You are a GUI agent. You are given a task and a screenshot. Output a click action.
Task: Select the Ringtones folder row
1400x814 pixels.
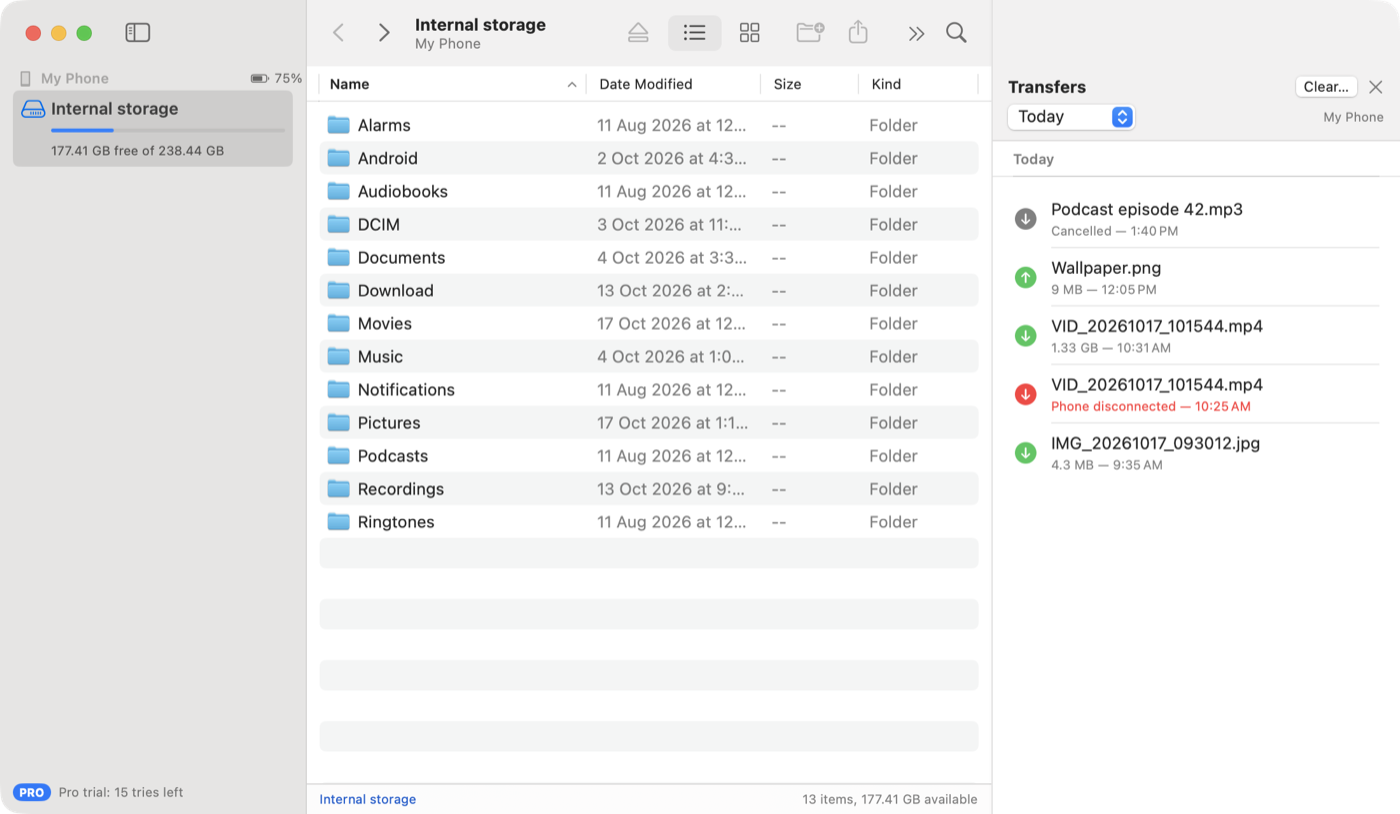click(x=649, y=522)
